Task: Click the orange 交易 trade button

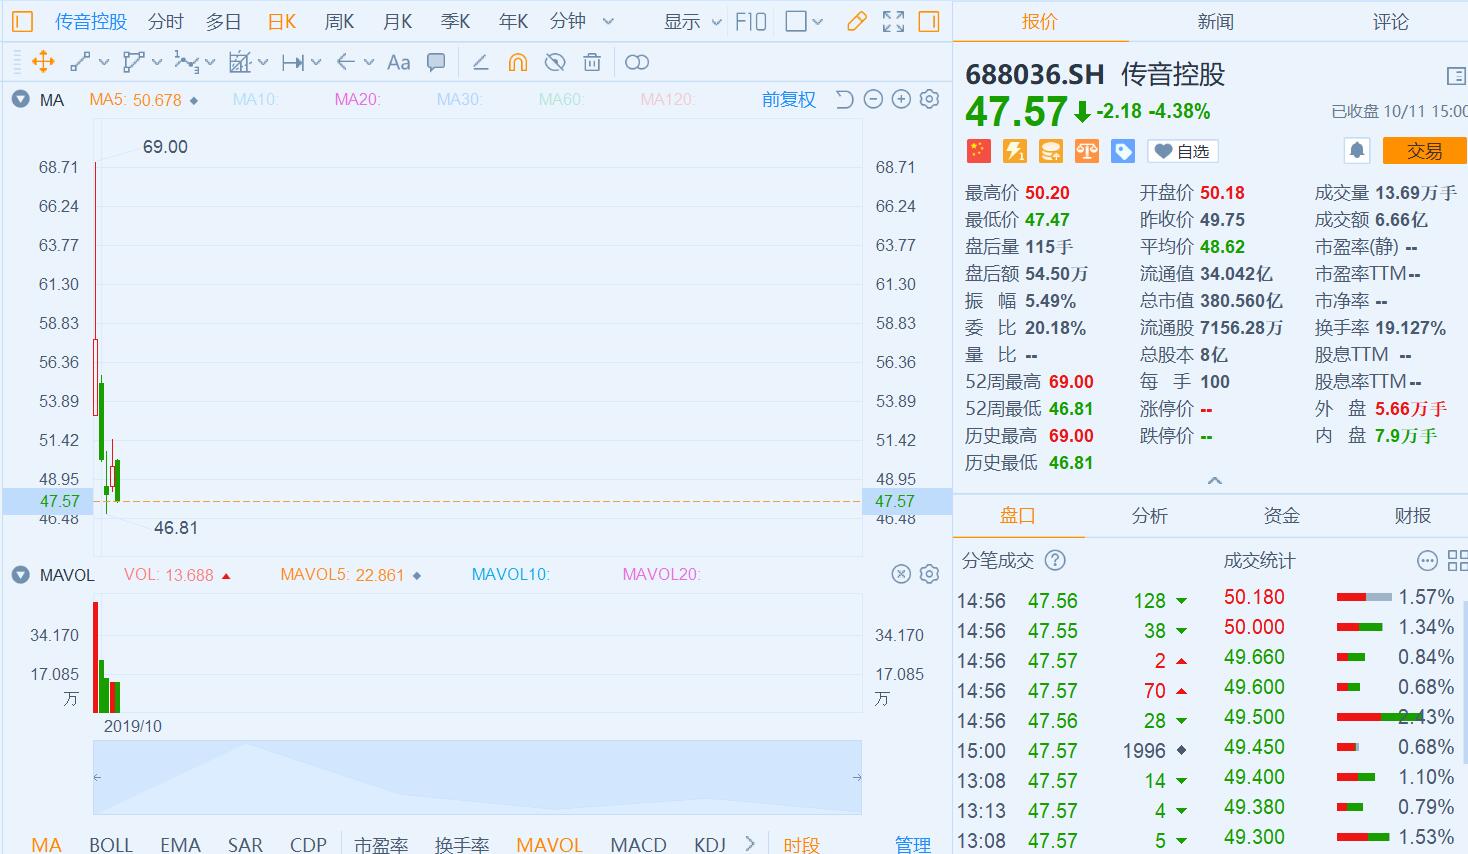Action: pos(1425,151)
